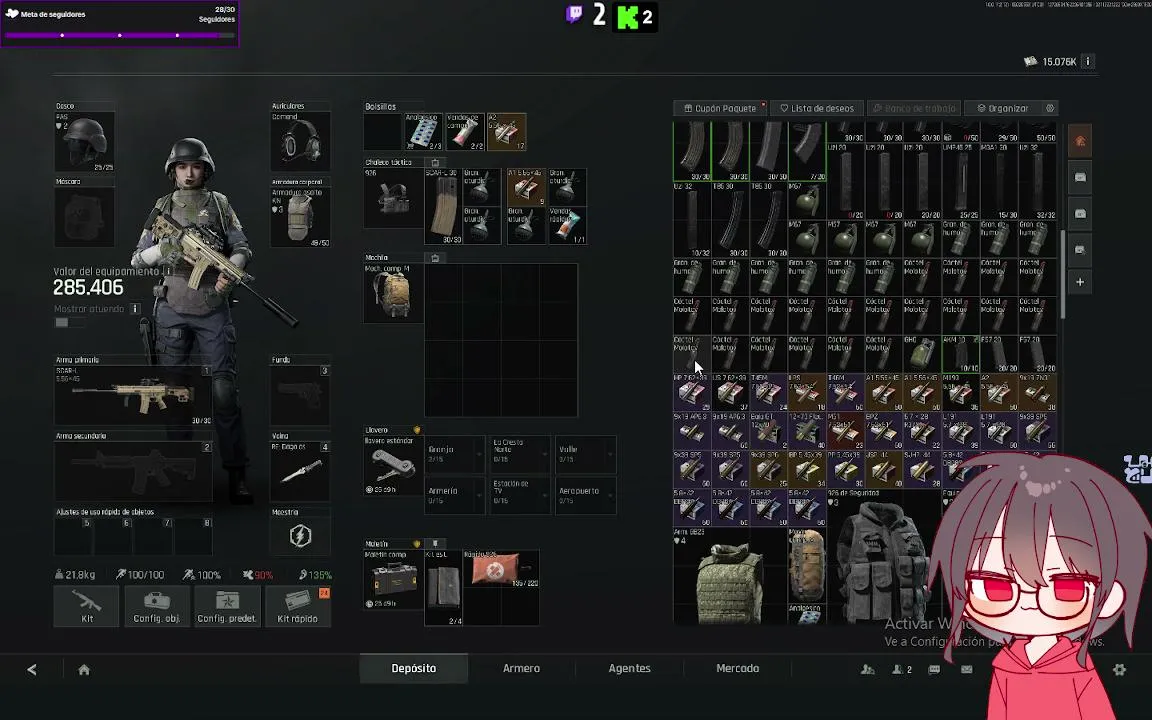This screenshot has height=720, width=1152.
Task: Click the empty Arma secundaria slot
Action: 133,472
